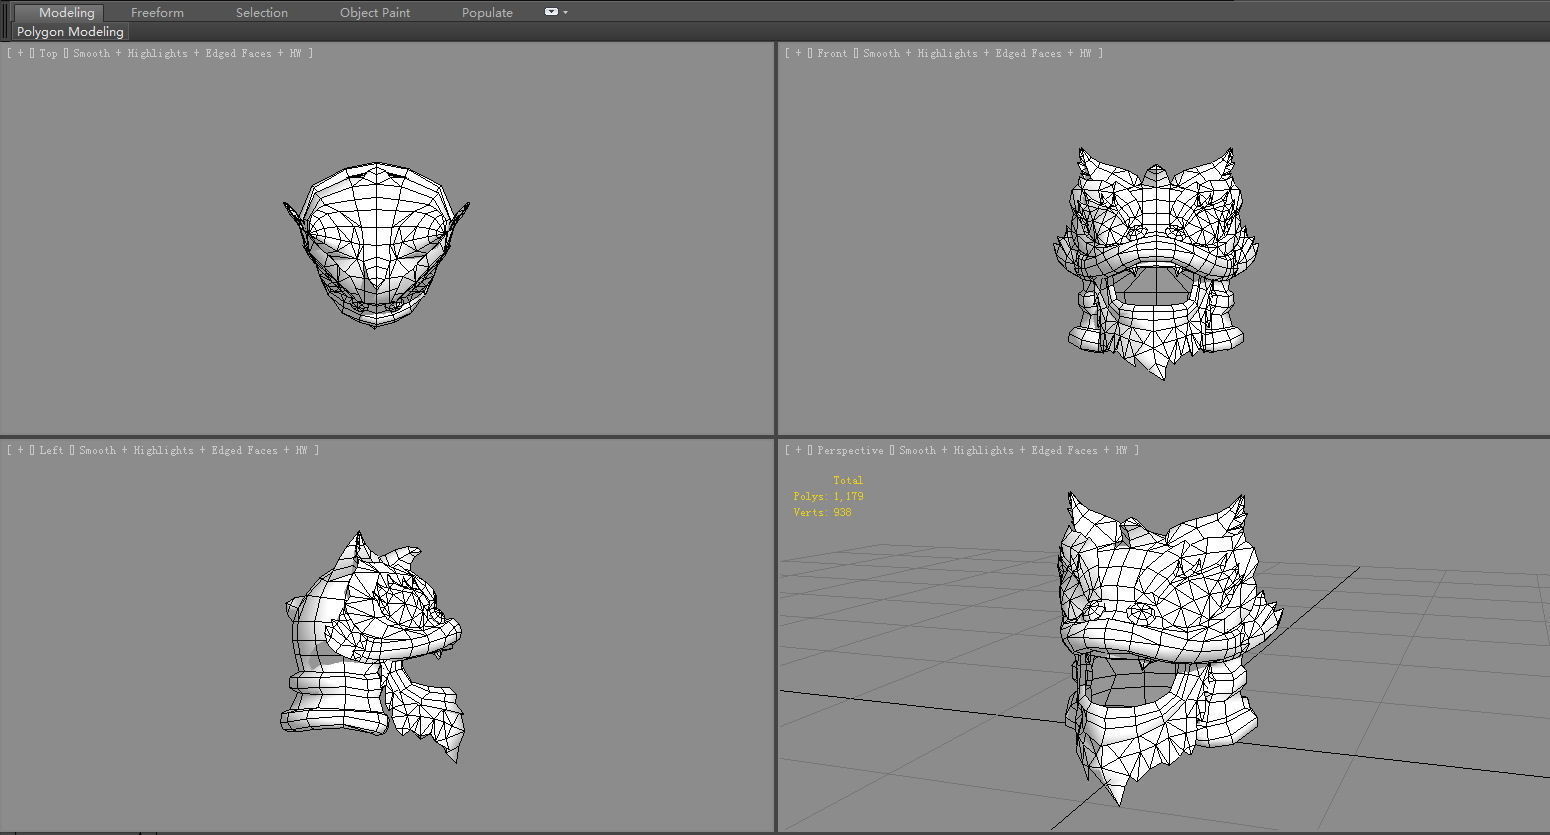Open the Left viewport [+] general menu

pyautogui.click(x=20, y=450)
